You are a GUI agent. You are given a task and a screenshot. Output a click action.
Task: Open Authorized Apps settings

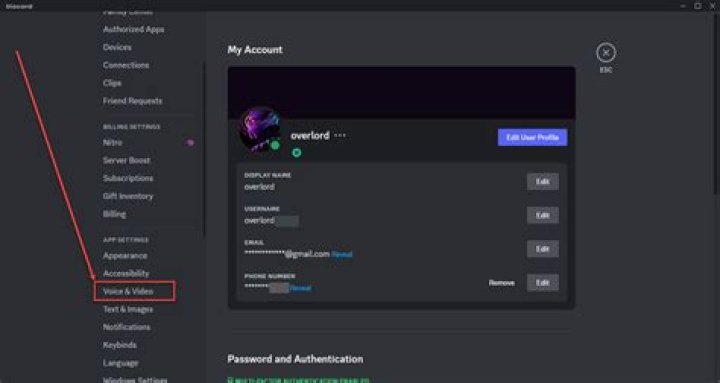point(134,29)
